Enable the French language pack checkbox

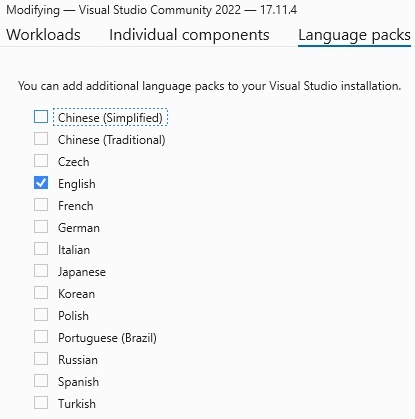click(x=41, y=205)
